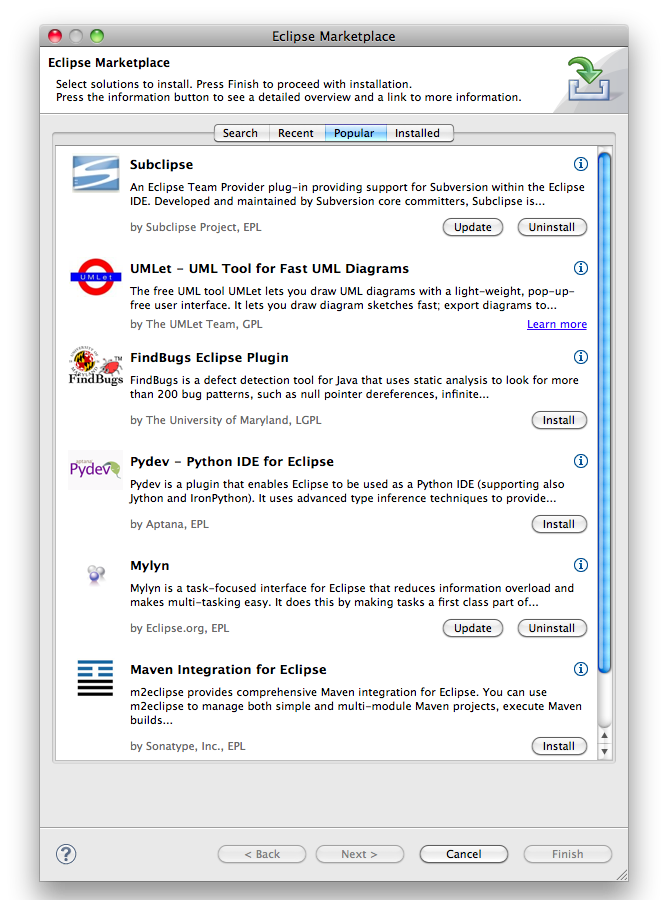
Task: Open info for Mylyn
Action: pos(581,565)
